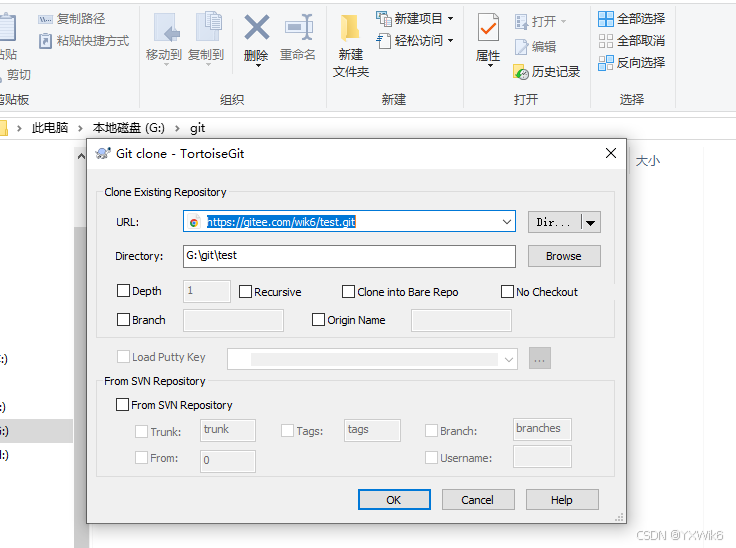Image resolution: width=736 pixels, height=548 pixels.
Task: Click the New item icon
Action: tap(383, 19)
